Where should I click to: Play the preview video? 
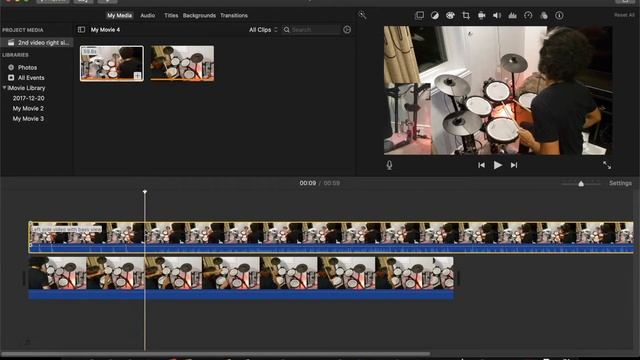coord(498,165)
